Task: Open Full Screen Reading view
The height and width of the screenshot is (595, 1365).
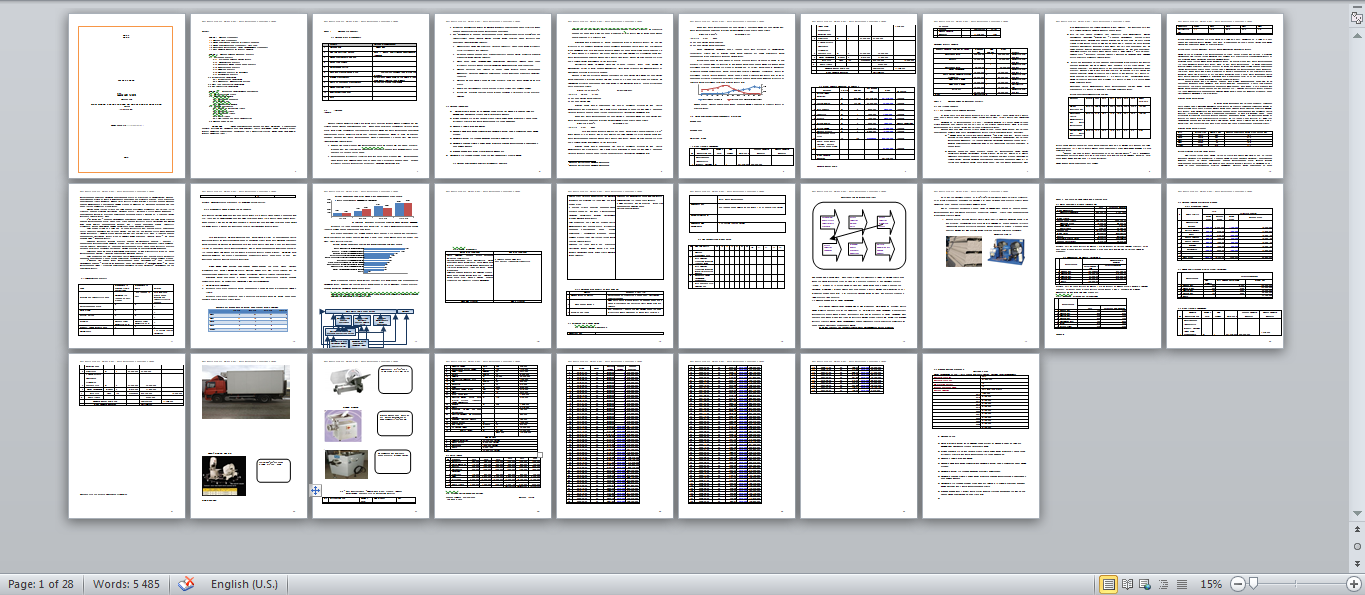Action: click(1128, 584)
